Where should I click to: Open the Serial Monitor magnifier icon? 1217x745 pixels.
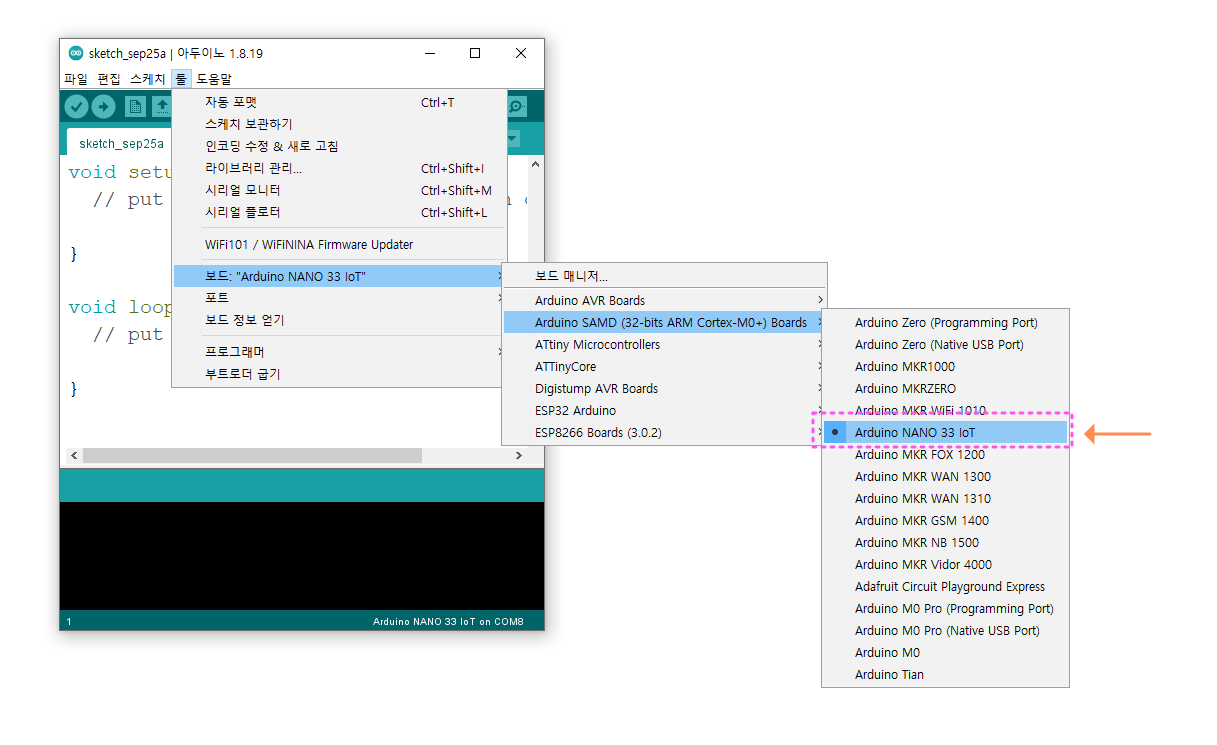tap(517, 106)
